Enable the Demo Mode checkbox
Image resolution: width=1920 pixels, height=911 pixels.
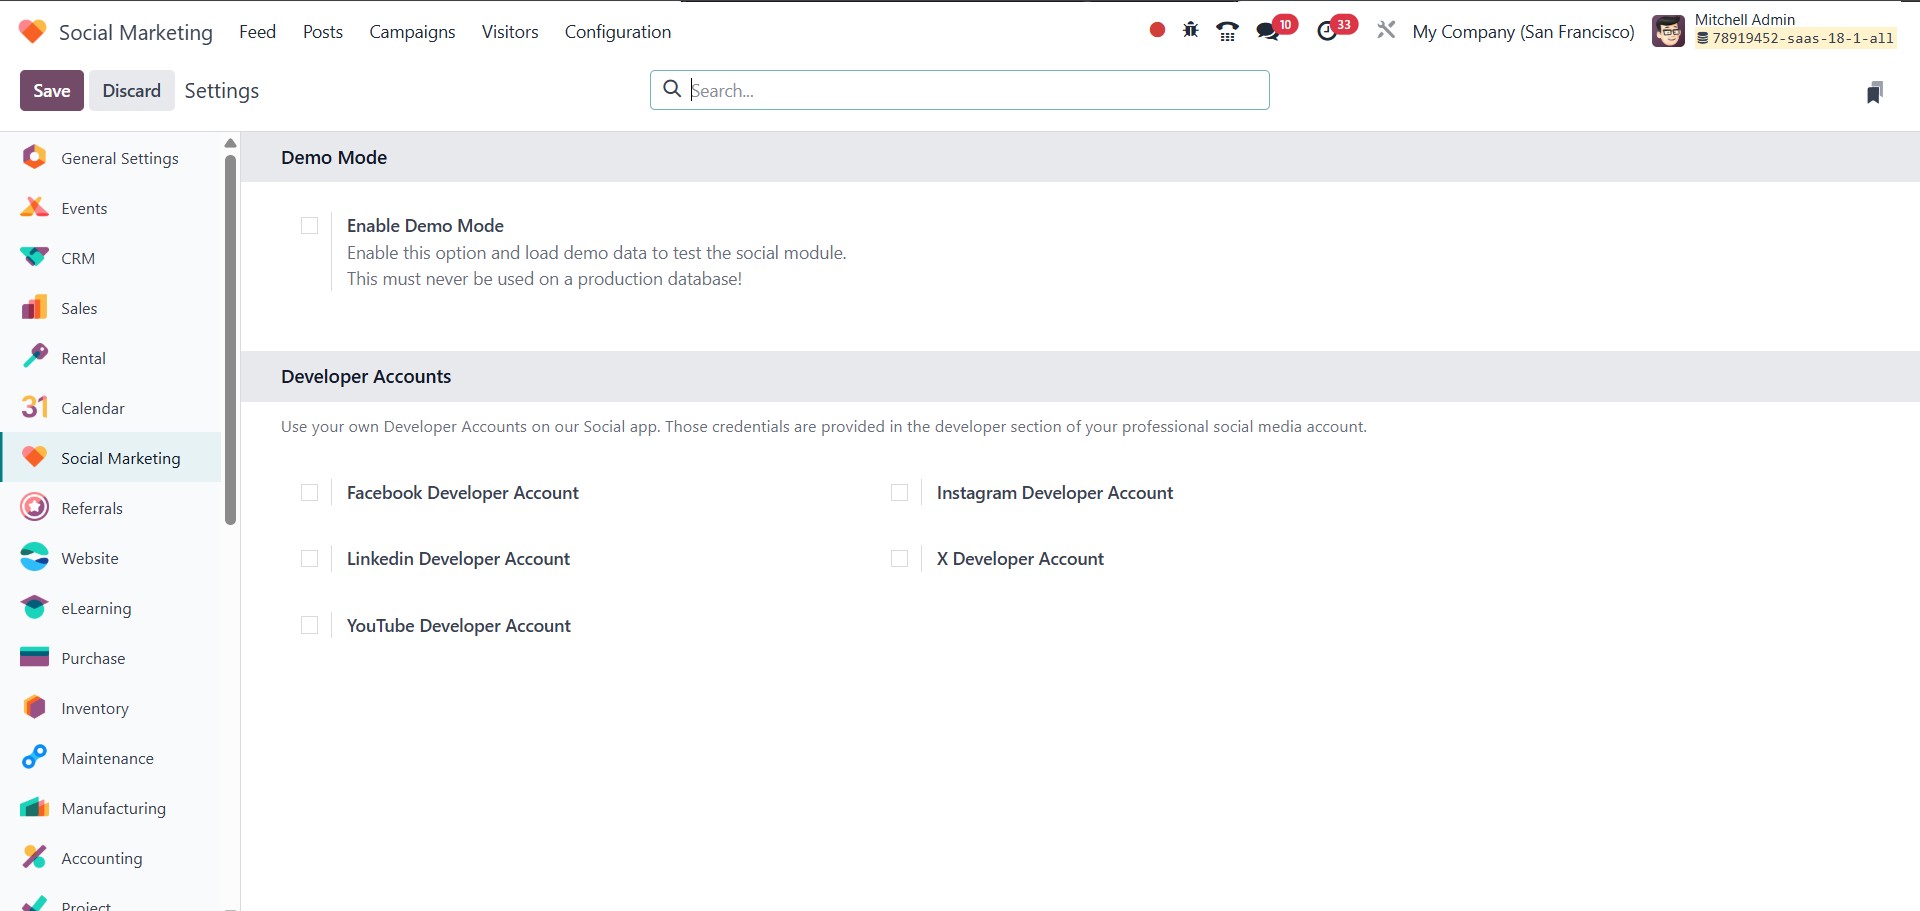310,226
